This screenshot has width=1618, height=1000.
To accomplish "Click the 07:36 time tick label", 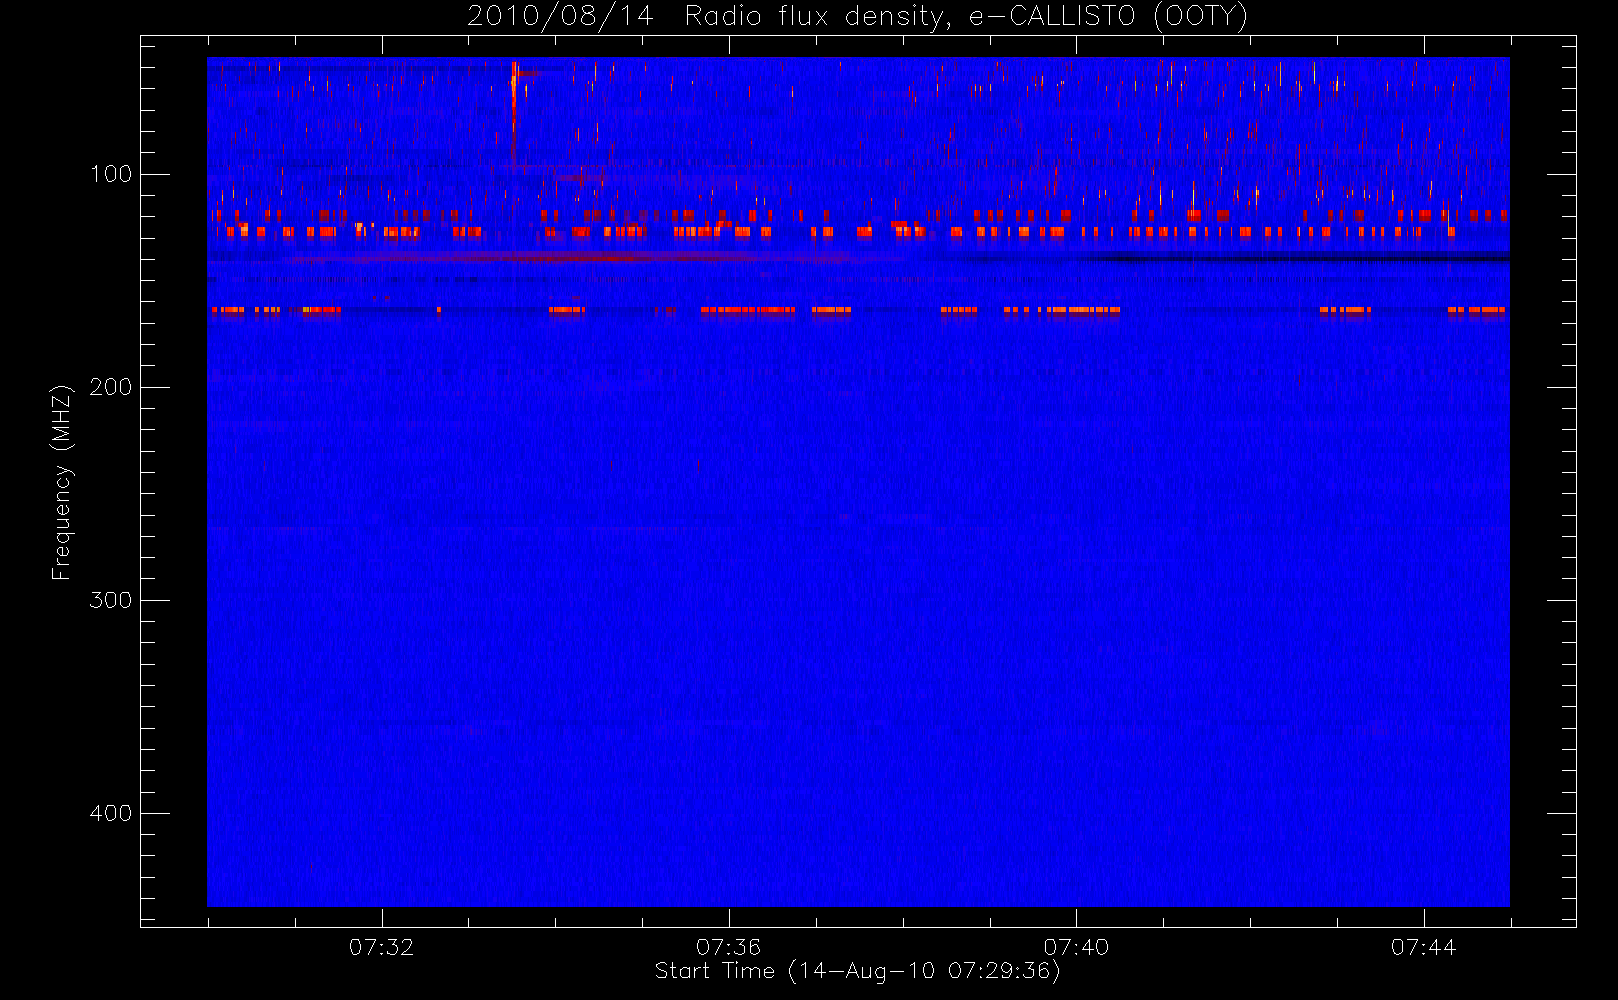I will pos(728,947).
